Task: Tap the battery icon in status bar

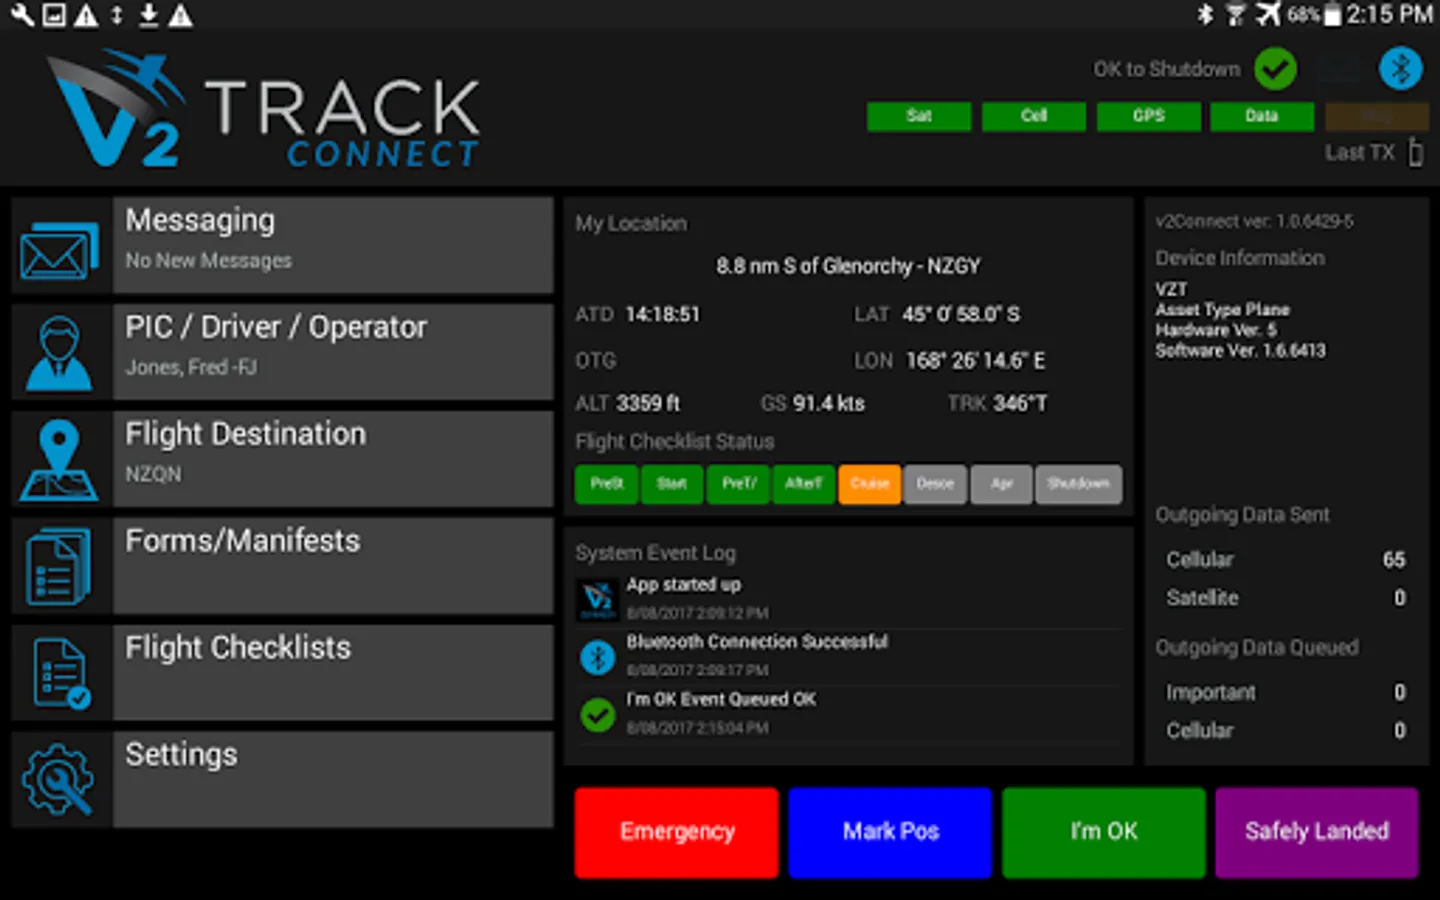Action: click(x=1332, y=14)
